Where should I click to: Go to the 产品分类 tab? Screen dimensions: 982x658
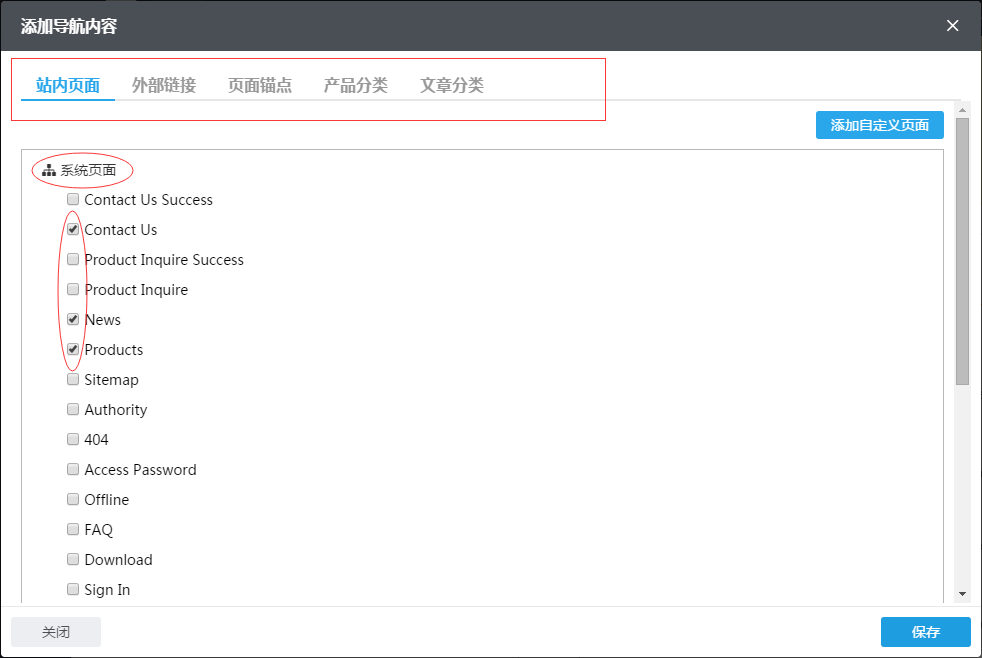[356, 86]
